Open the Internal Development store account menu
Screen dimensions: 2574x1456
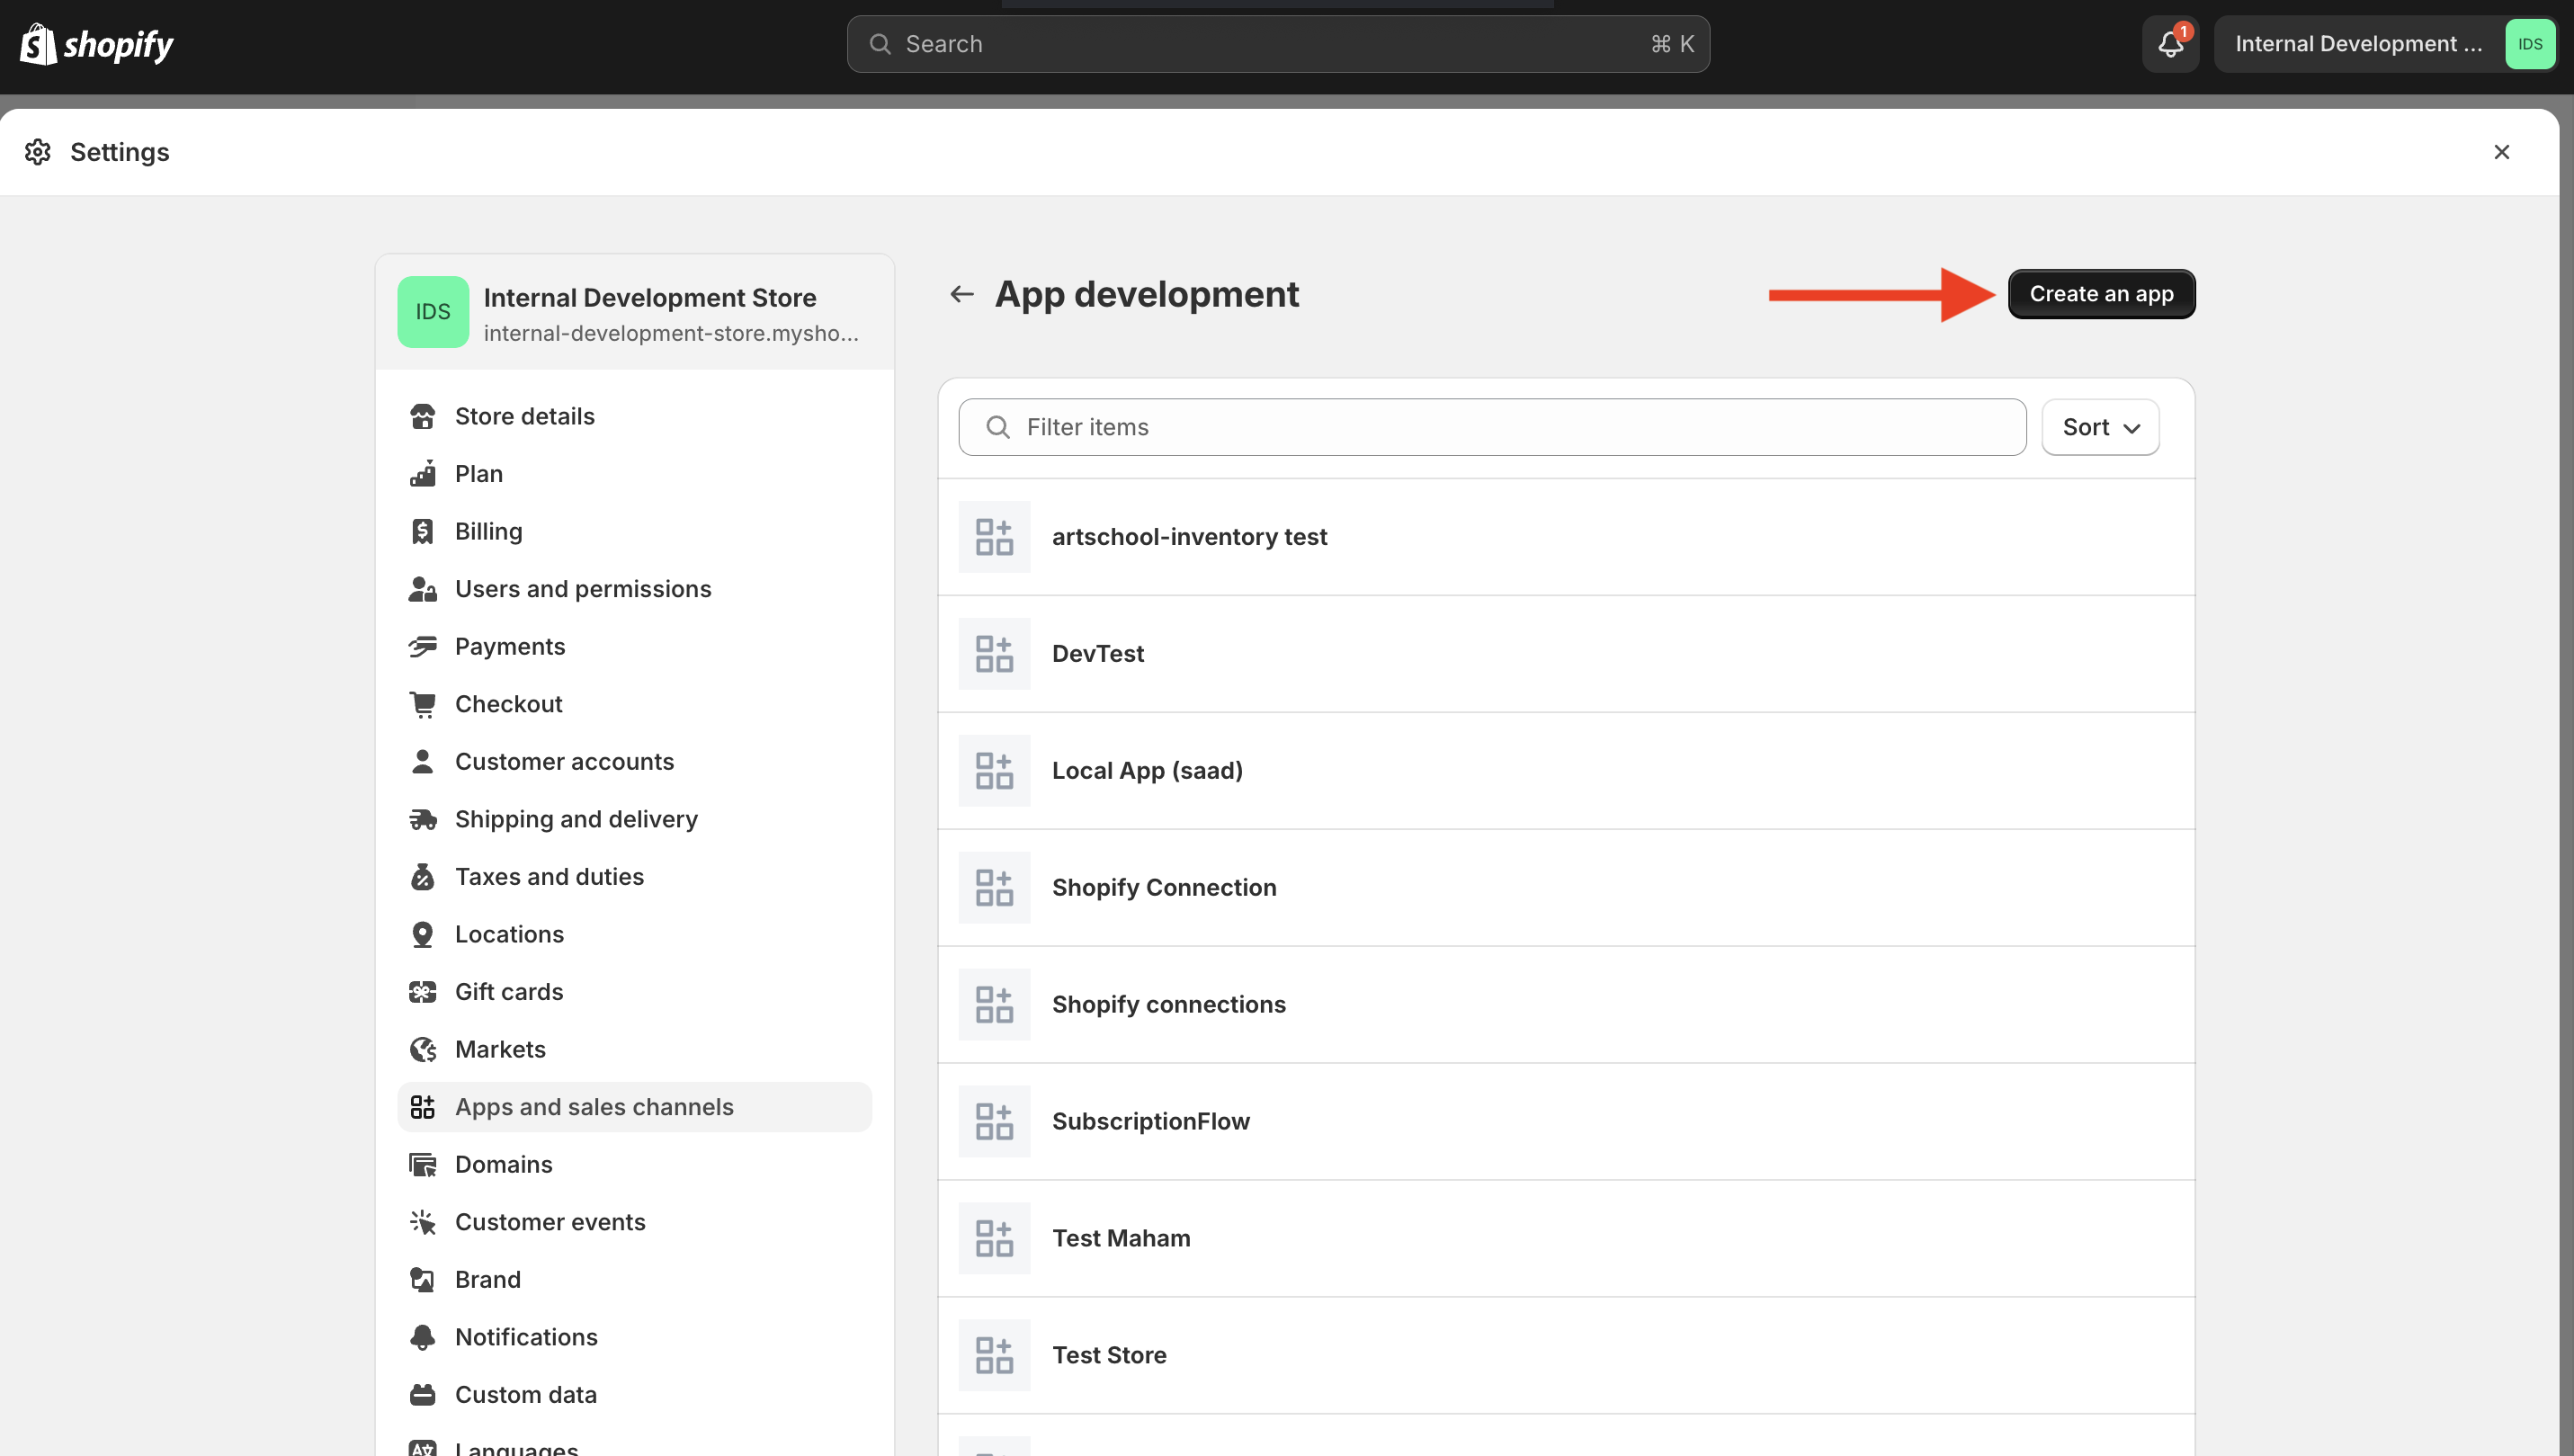(2384, 44)
